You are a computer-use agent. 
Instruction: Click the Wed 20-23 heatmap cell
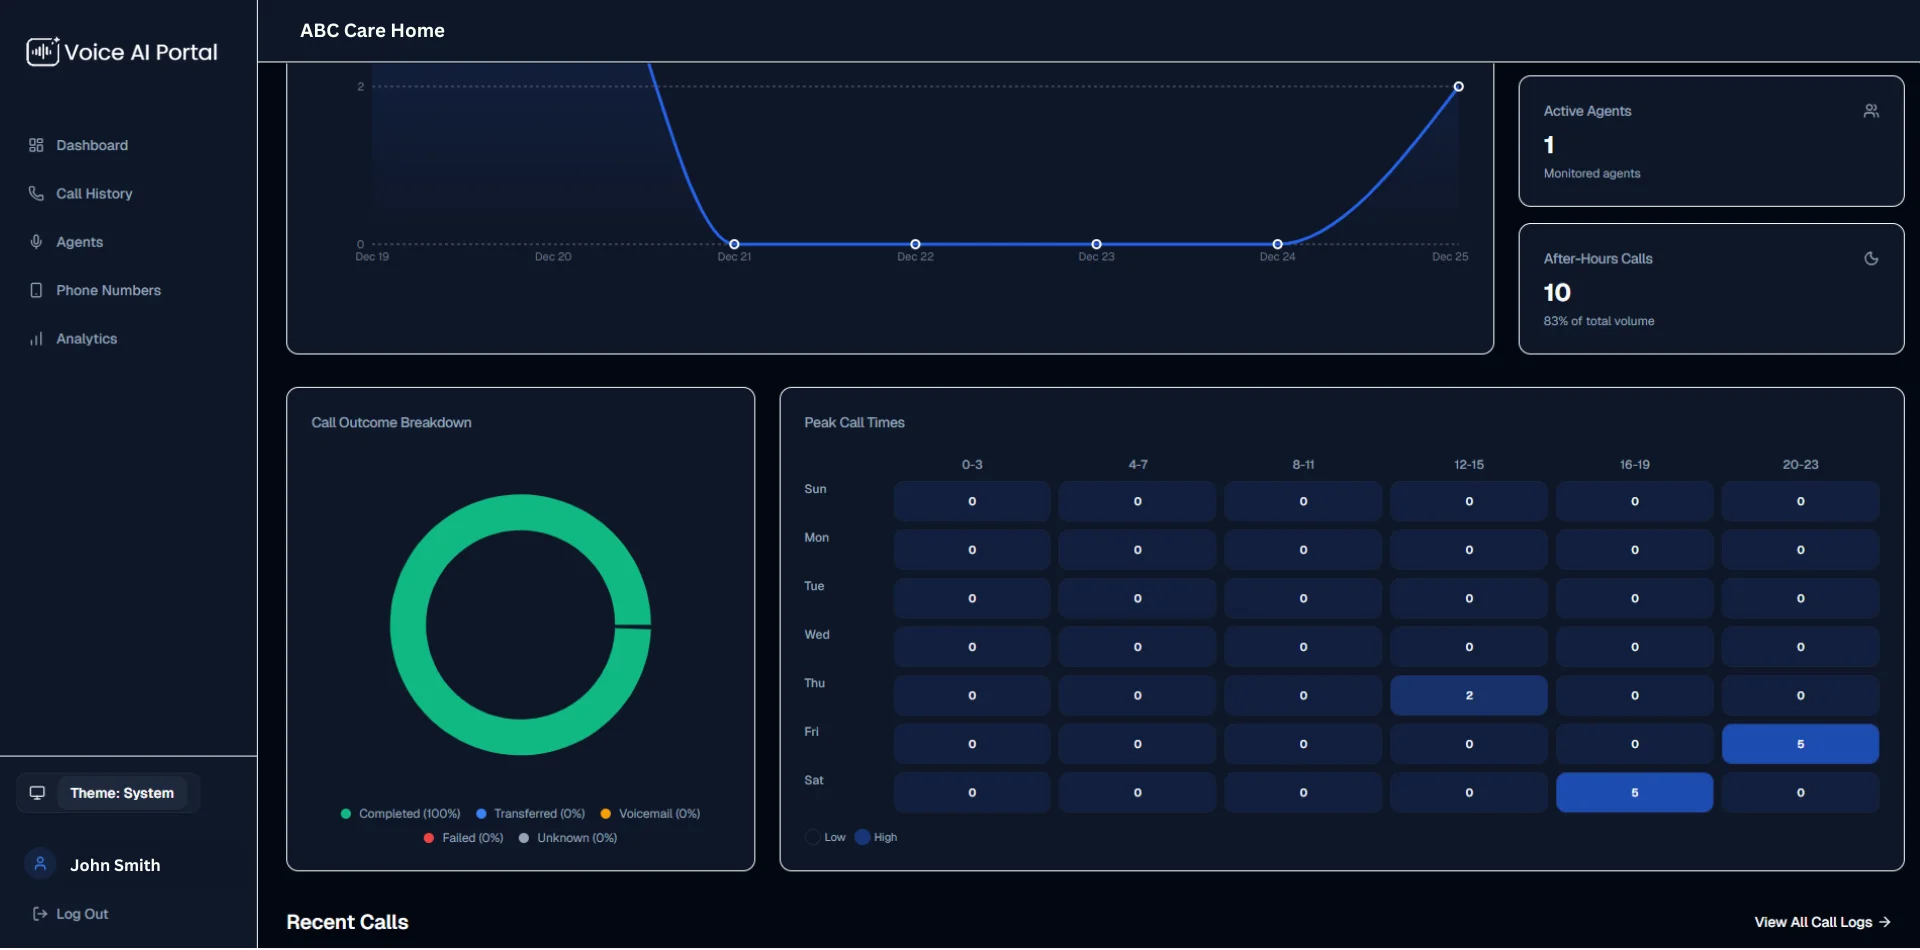pyautogui.click(x=1800, y=647)
